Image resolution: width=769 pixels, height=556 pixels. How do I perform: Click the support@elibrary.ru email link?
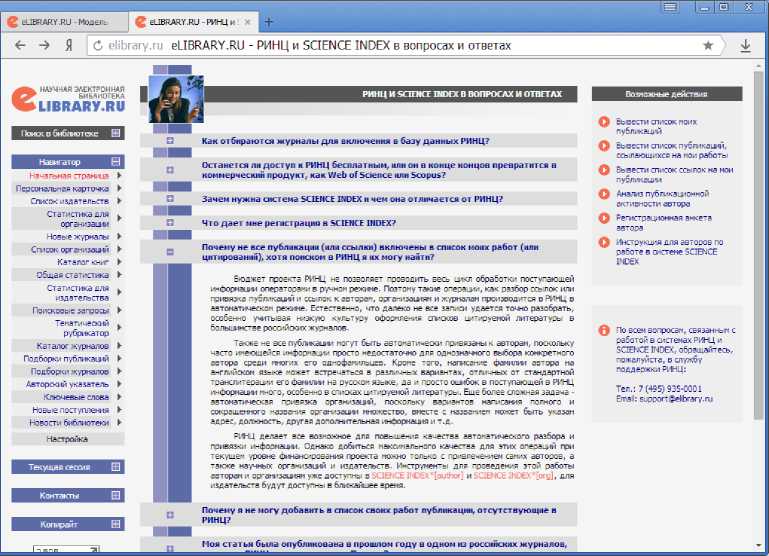(676, 399)
